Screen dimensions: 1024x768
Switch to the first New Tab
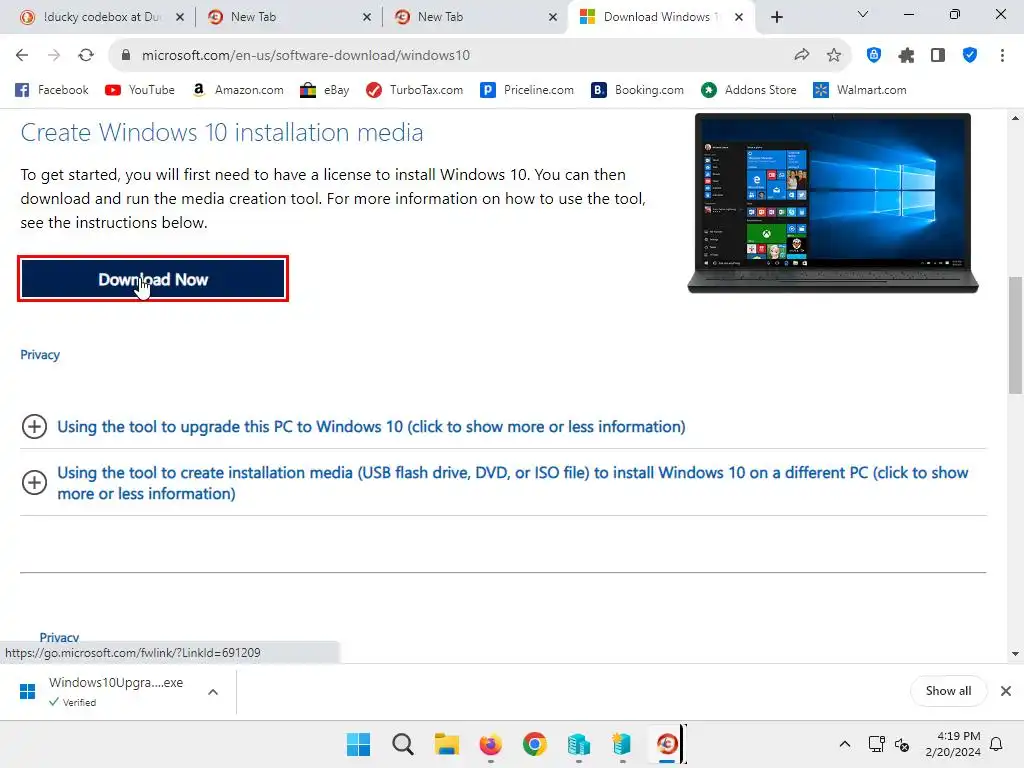click(x=281, y=17)
